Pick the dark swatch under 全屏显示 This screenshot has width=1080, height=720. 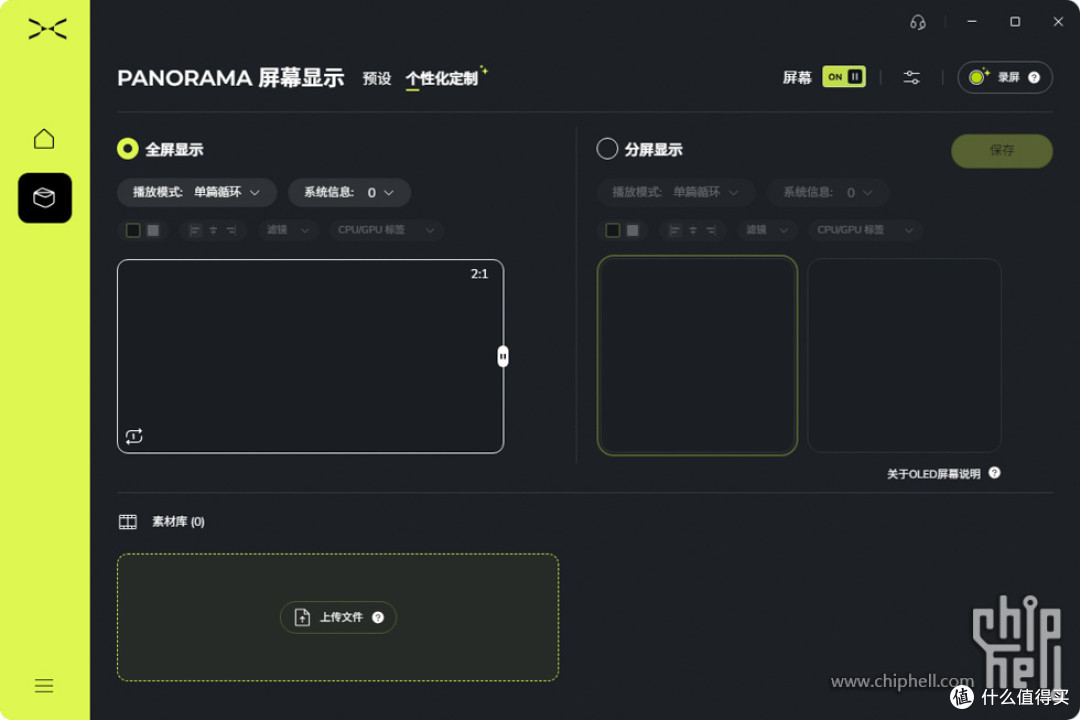tap(133, 230)
